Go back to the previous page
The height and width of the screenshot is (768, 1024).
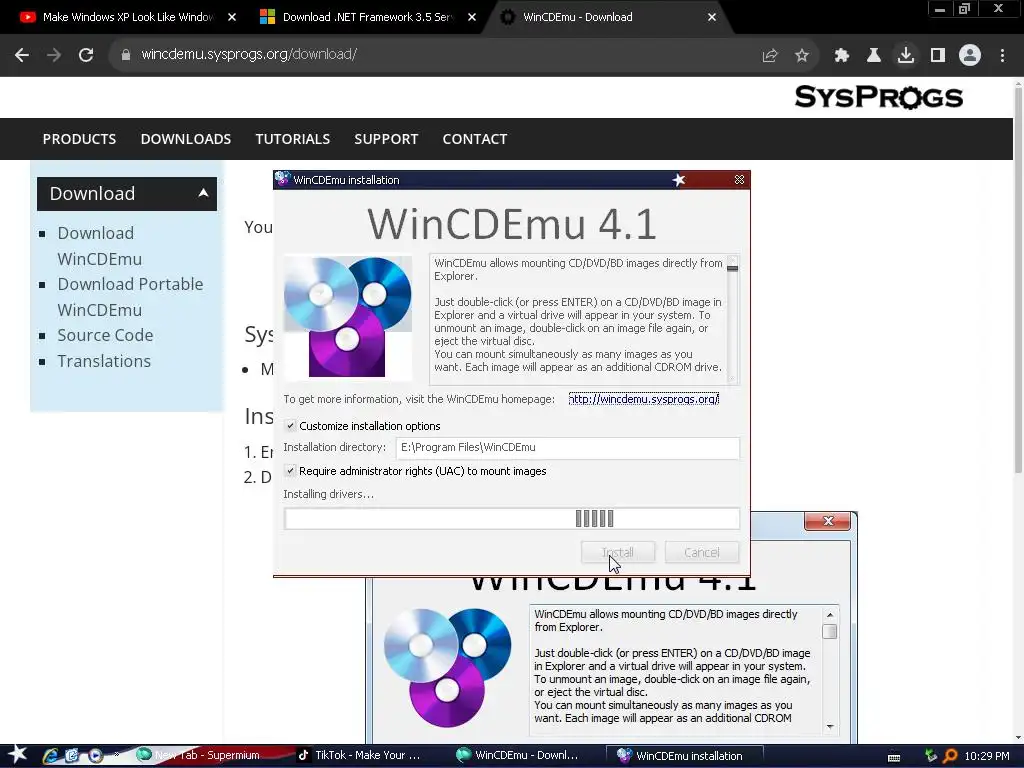coord(22,55)
